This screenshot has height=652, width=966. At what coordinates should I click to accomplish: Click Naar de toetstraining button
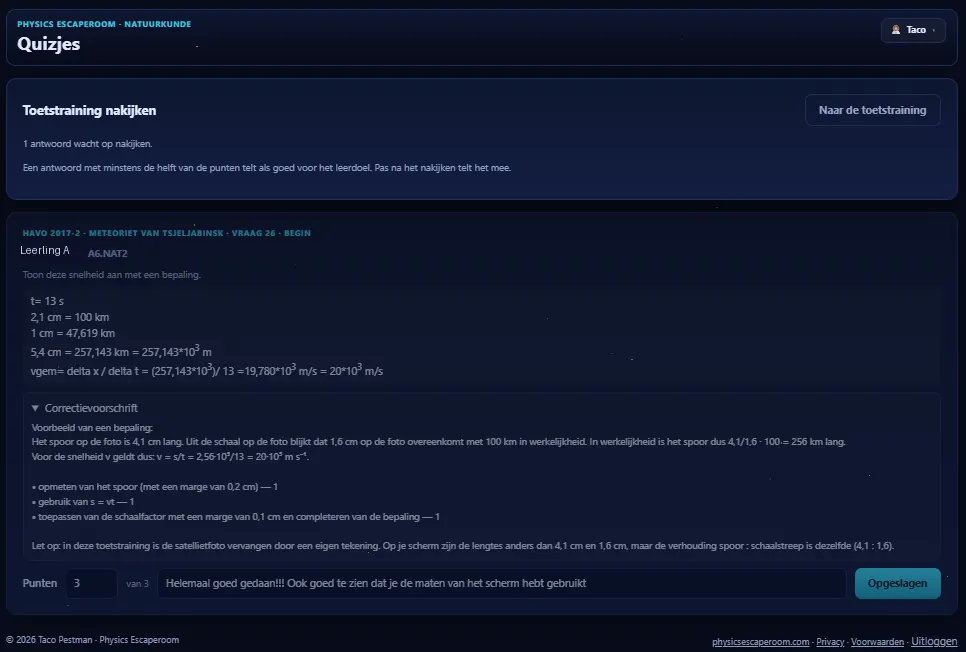(x=872, y=110)
